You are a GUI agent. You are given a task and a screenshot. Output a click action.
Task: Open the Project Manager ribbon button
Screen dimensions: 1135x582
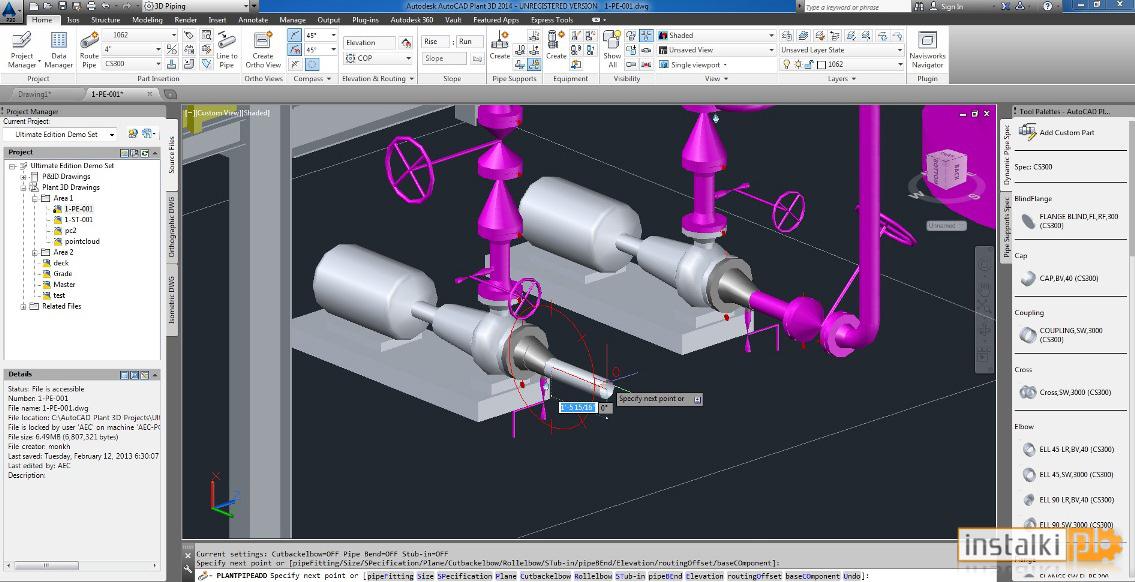[x=21, y=49]
